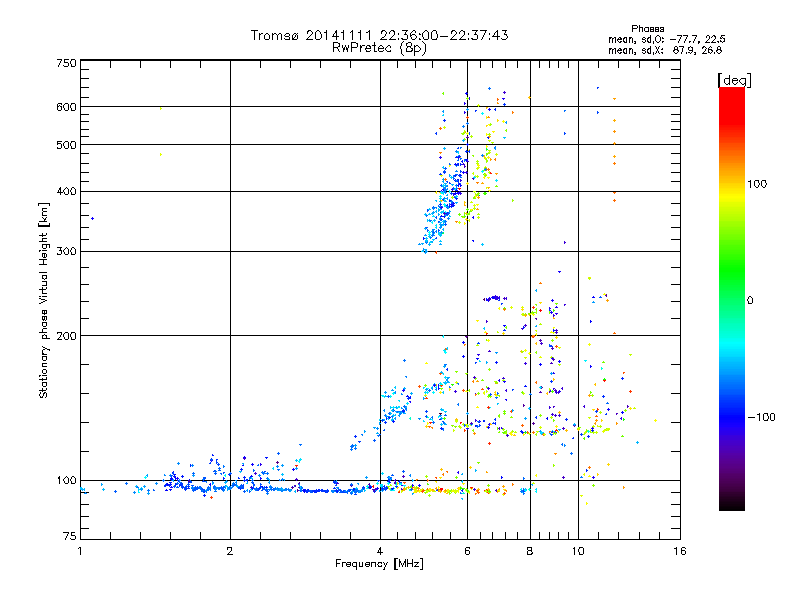Click the x-axis tick label "2"

[x=230, y=551]
